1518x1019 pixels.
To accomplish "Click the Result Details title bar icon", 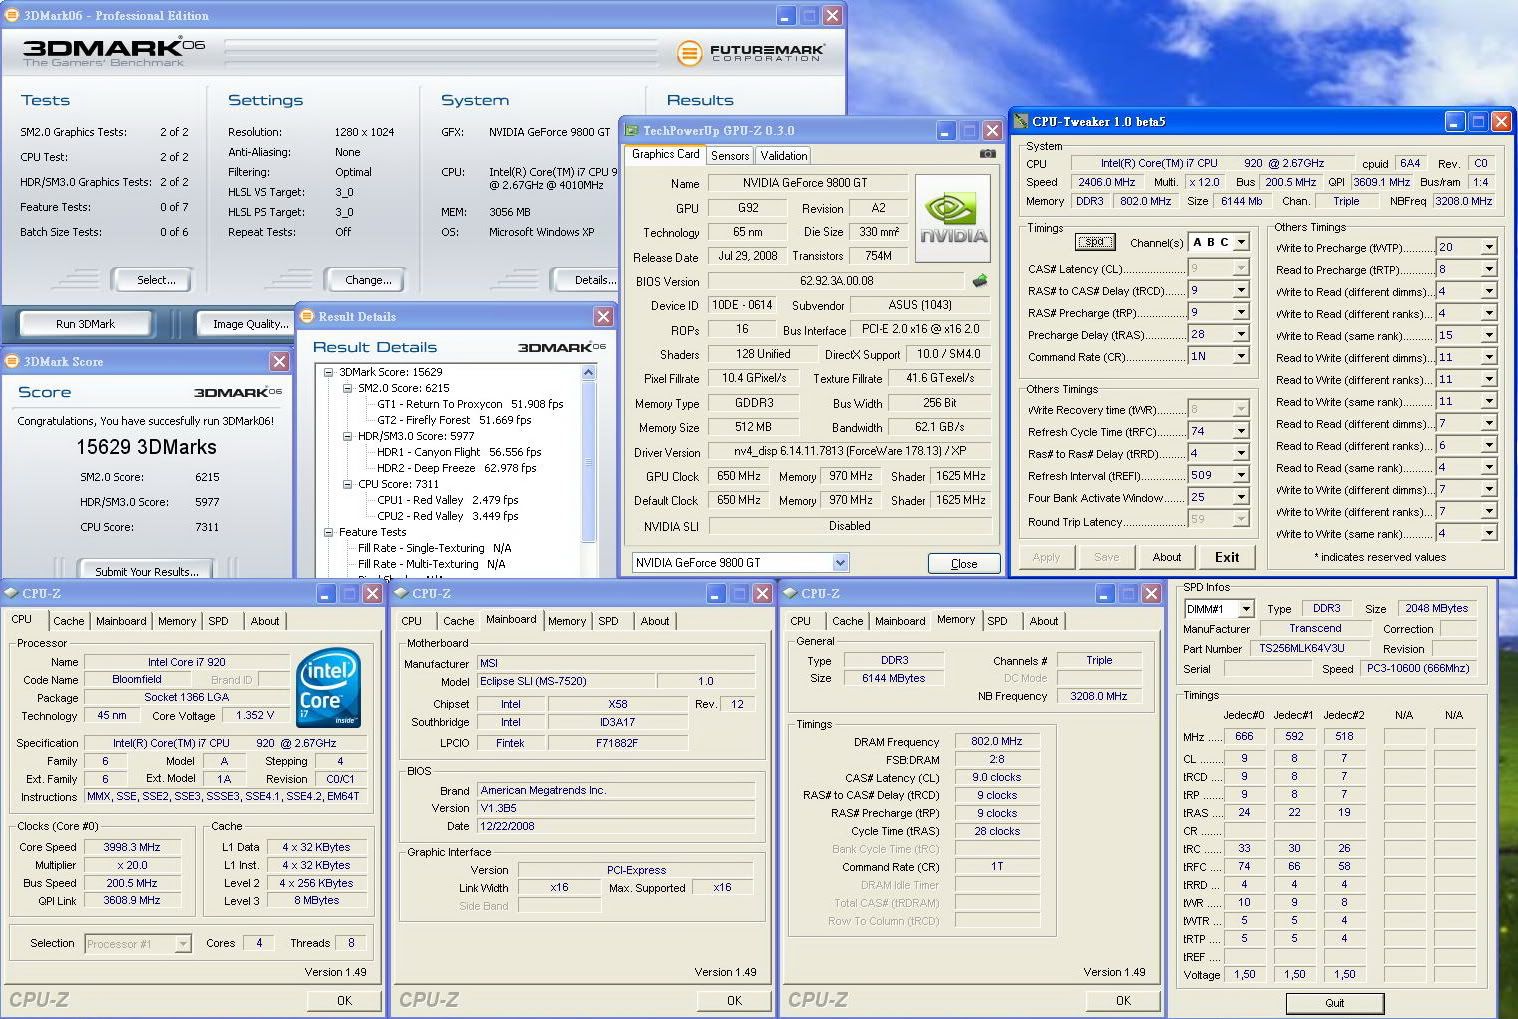I will click(307, 316).
